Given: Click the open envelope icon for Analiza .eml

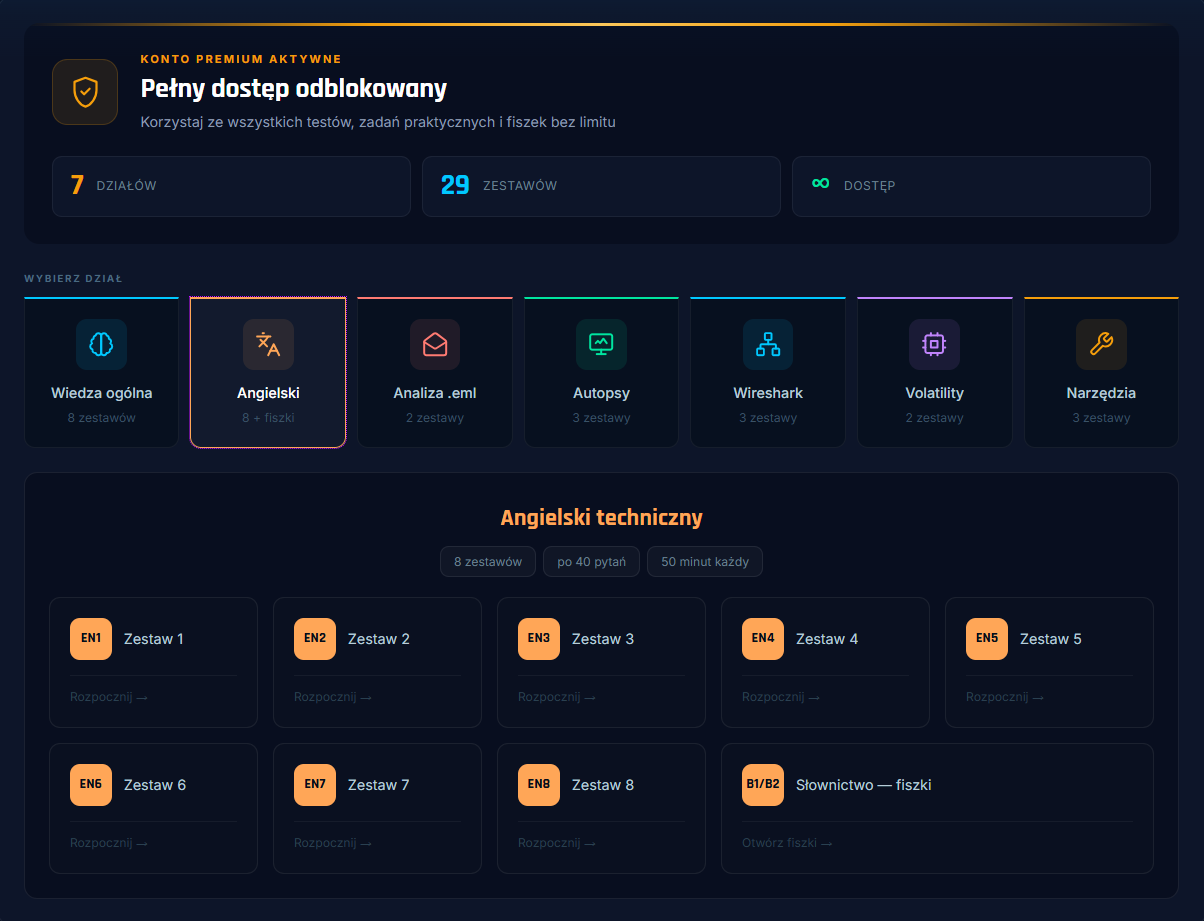Looking at the screenshot, I should pyautogui.click(x=435, y=344).
